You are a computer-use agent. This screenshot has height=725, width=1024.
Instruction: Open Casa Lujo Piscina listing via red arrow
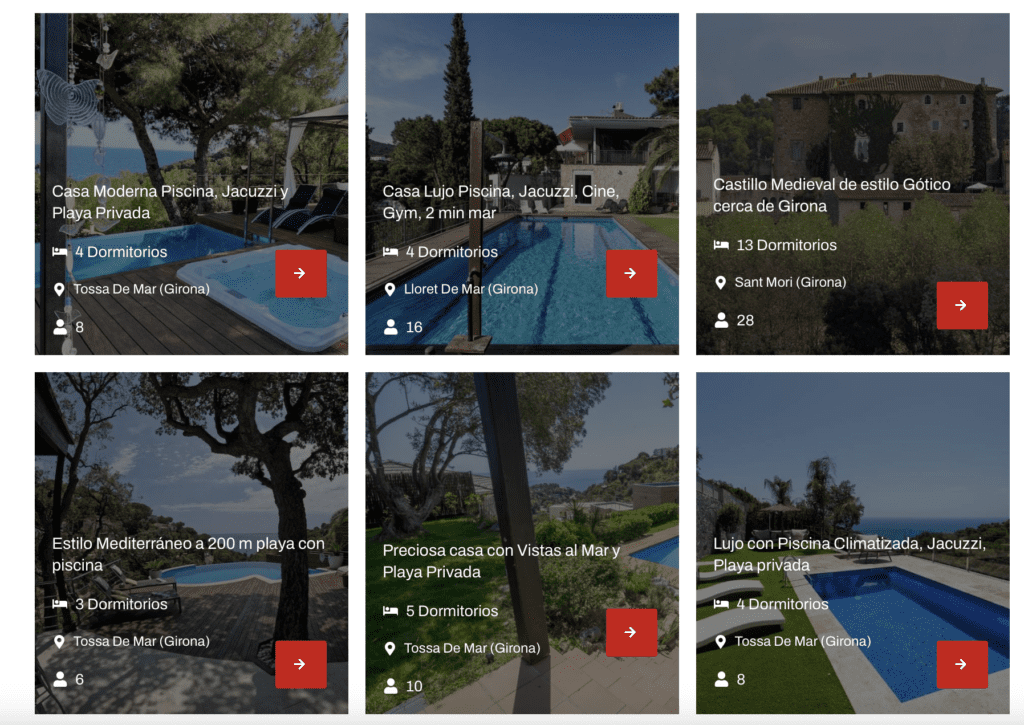(x=631, y=274)
